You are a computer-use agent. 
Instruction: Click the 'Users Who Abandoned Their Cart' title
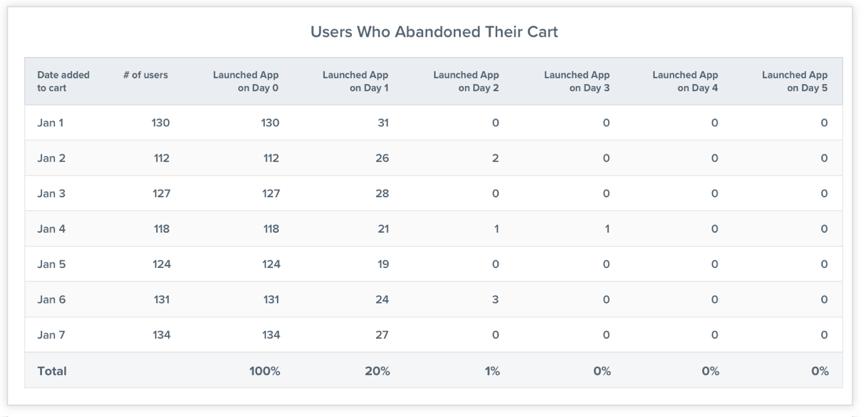click(434, 32)
